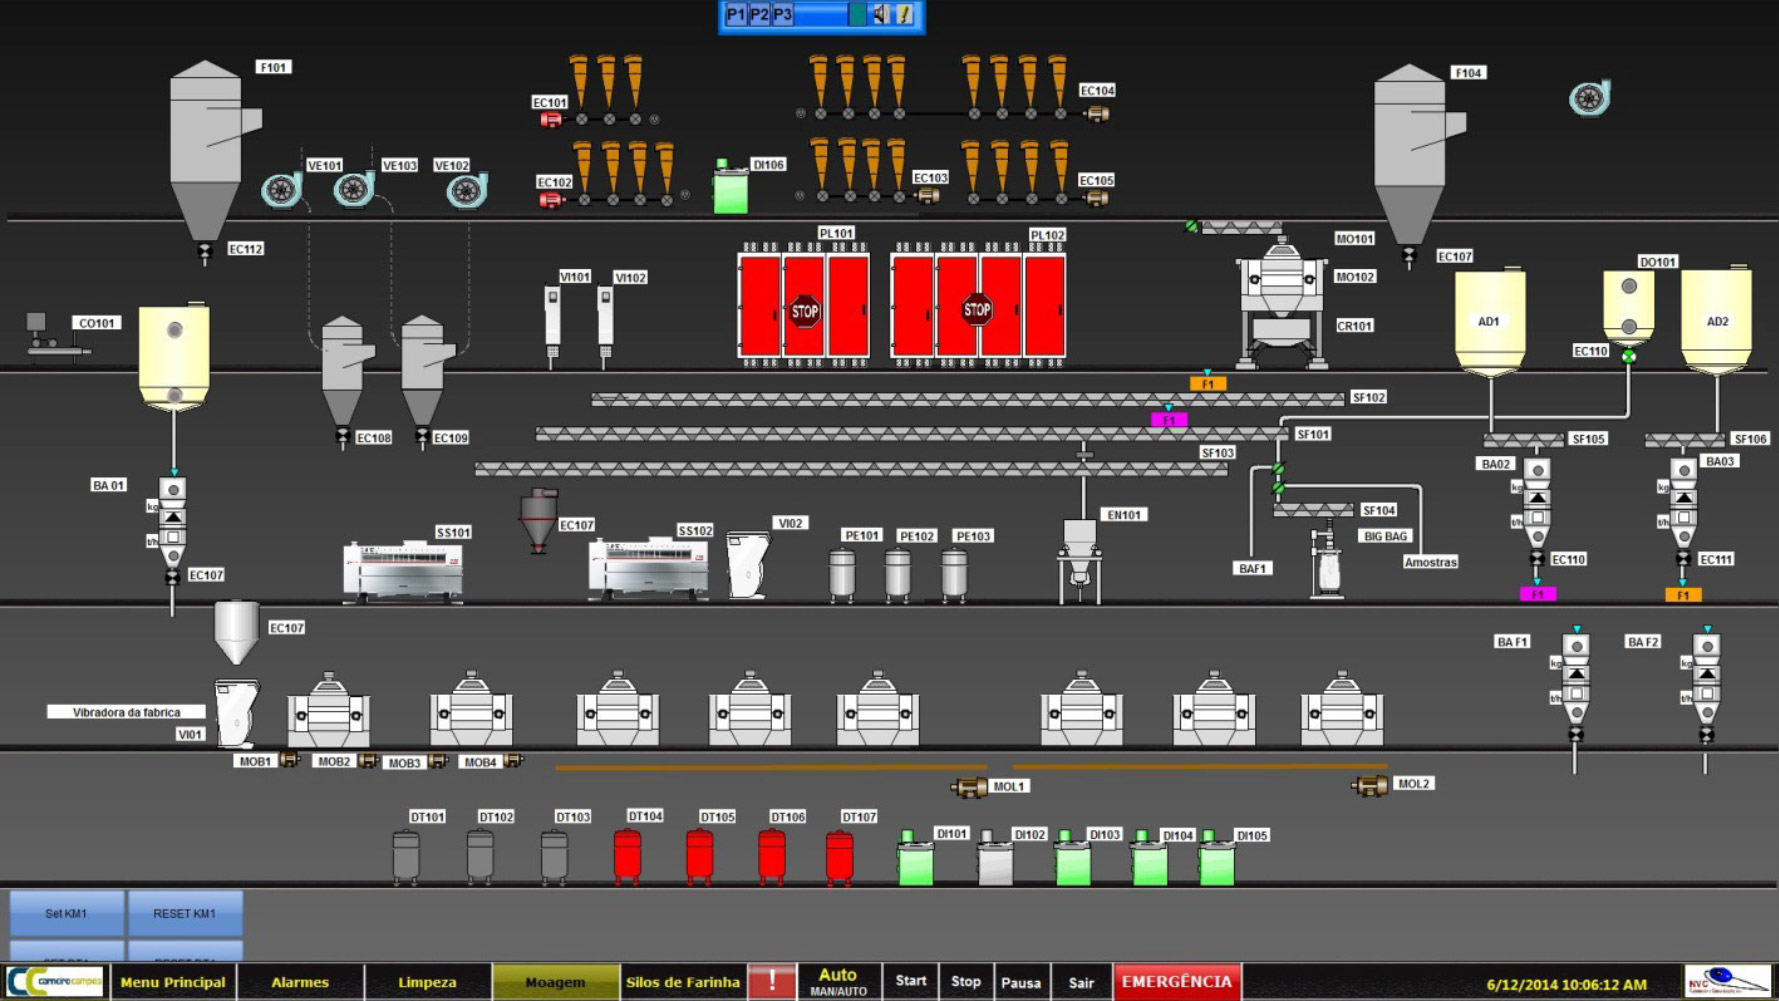
Task: Click the VE101 fan icon
Action: click(282, 189)
